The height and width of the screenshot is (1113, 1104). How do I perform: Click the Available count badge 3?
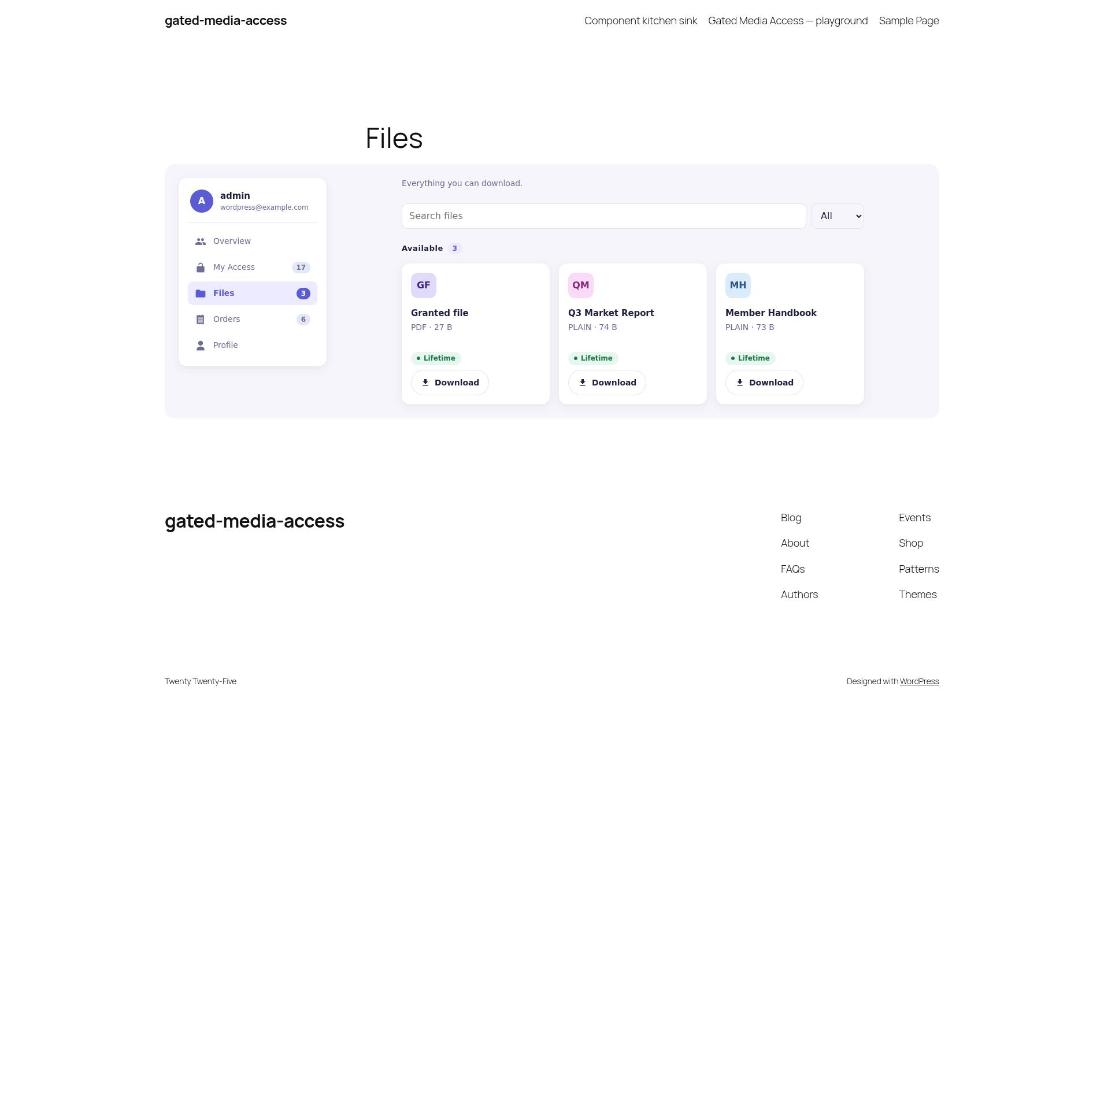[x=454, y=248]
